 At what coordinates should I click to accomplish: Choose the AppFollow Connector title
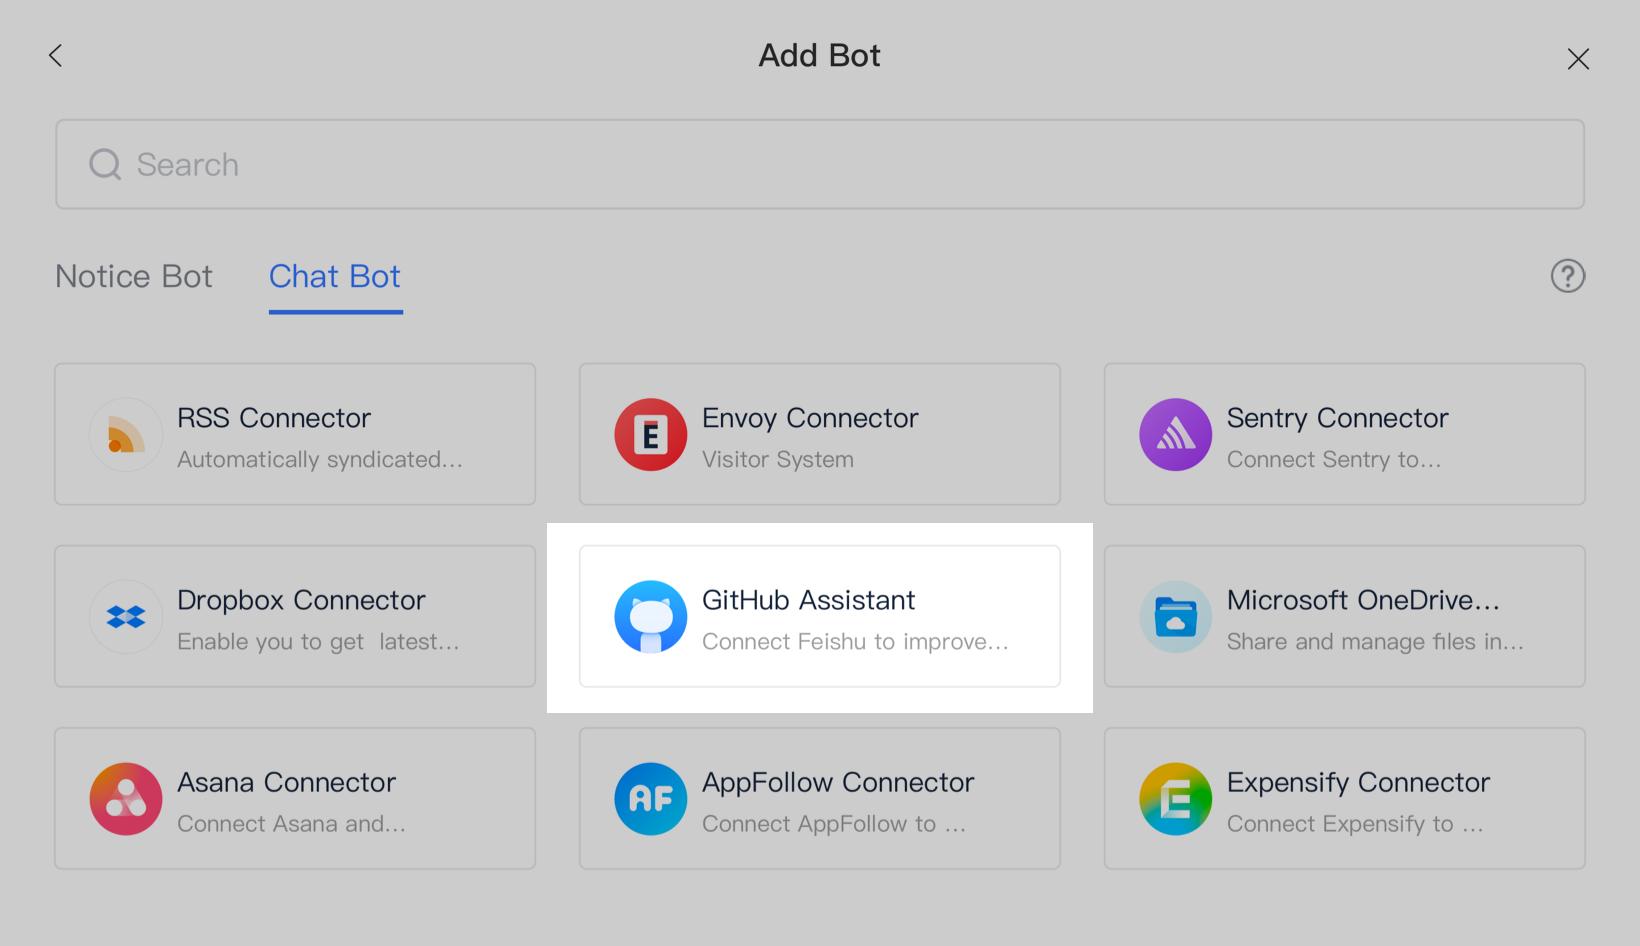(x=838, y=782)
